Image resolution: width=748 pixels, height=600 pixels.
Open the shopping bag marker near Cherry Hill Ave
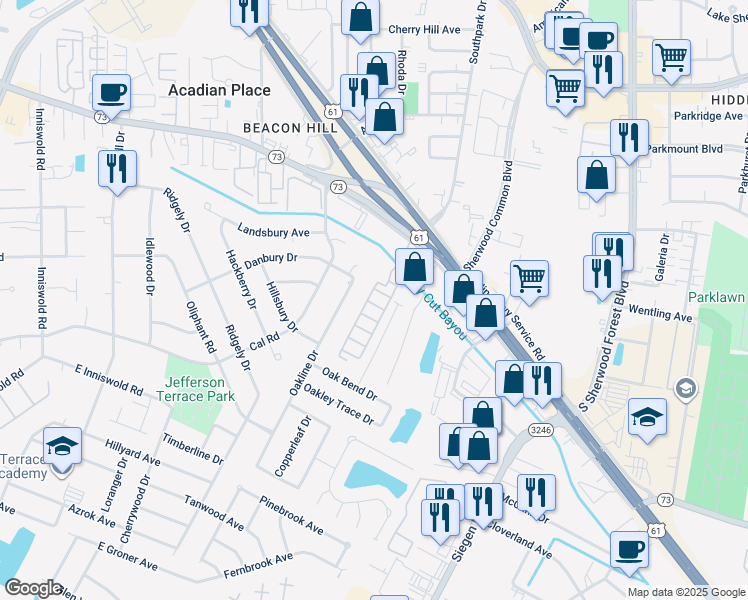tap(360, 18)
